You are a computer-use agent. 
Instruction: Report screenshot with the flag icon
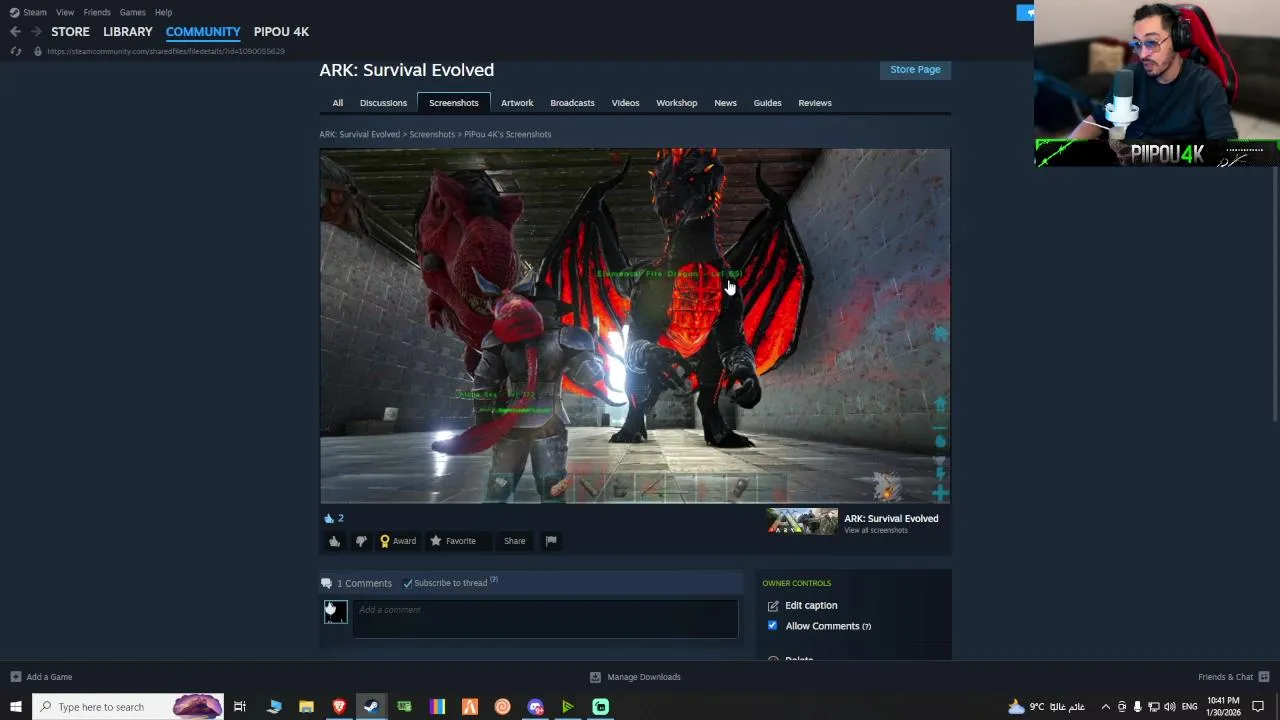(551, 541)
